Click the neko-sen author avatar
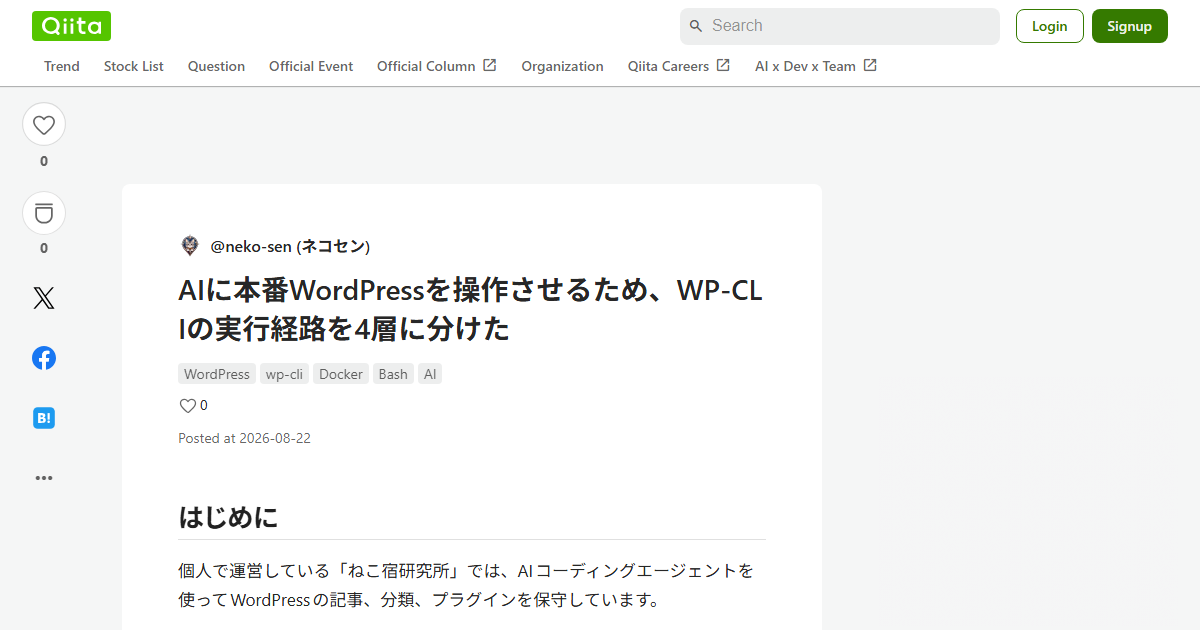 pyautogui.click(x=190, y=246)
